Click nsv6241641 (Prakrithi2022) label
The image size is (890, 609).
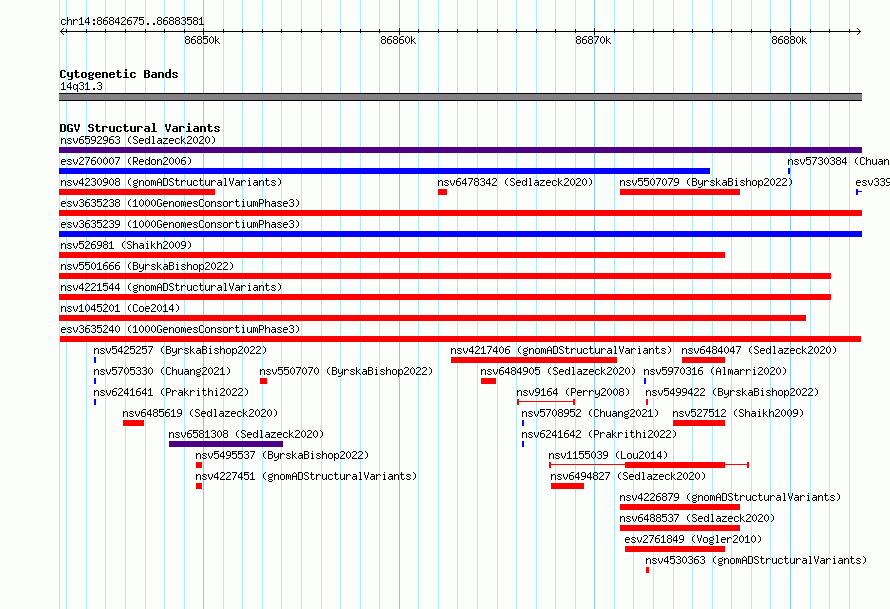(171, 392)
